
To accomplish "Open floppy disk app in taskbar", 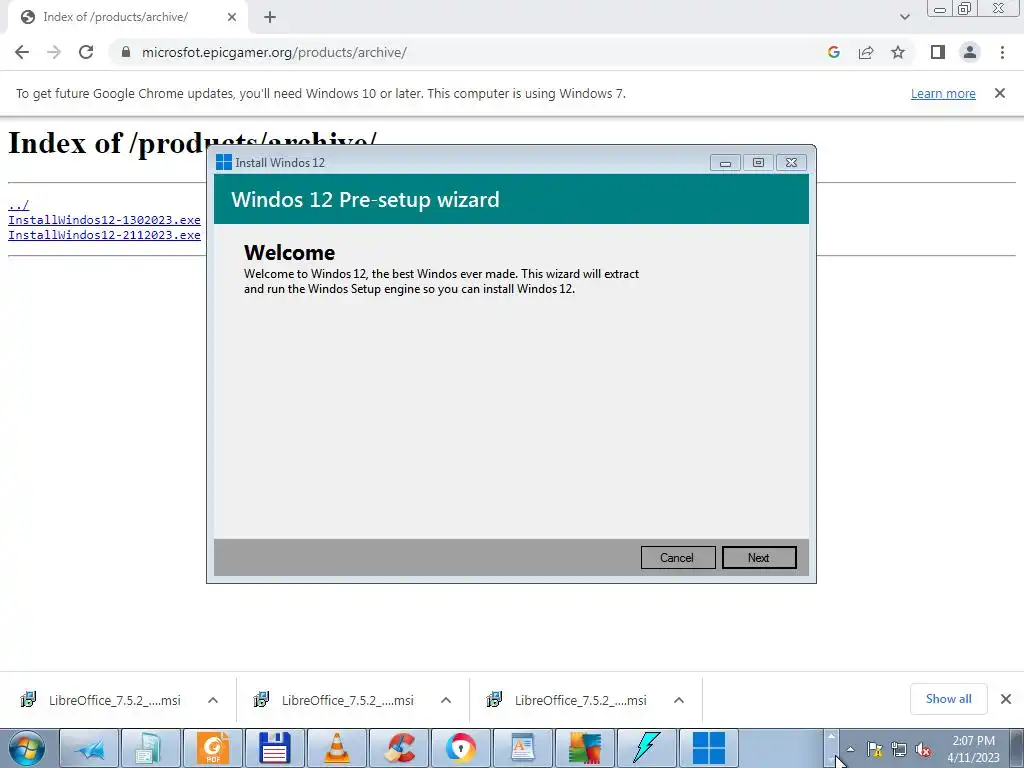I will pyautogui.click(x=275, y=748).
